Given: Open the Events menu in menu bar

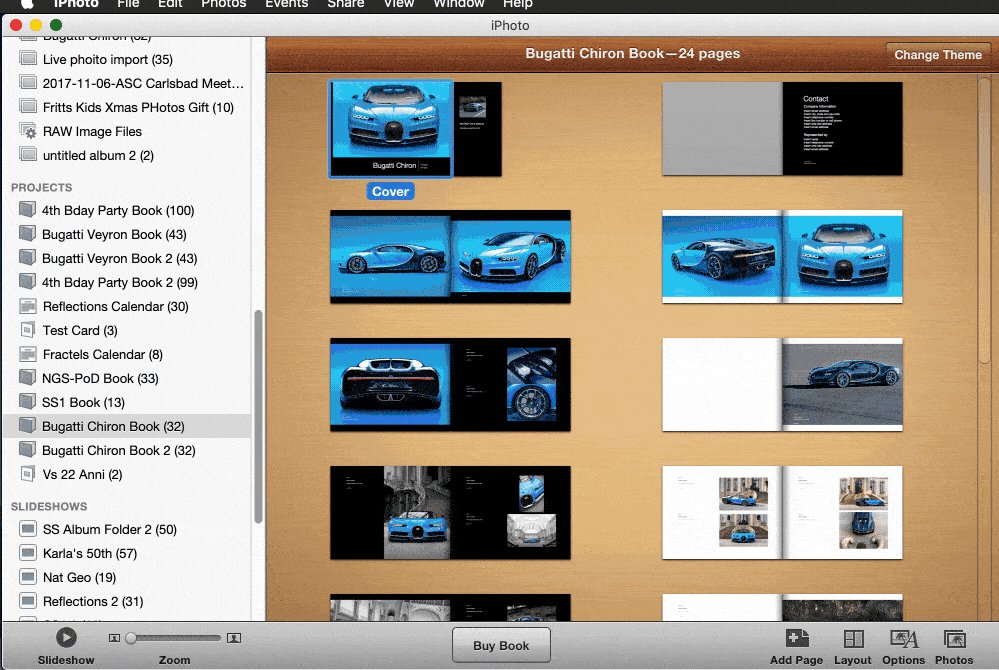Looking at the screenshot, I should pyautogui.click(x=286, y=4).
